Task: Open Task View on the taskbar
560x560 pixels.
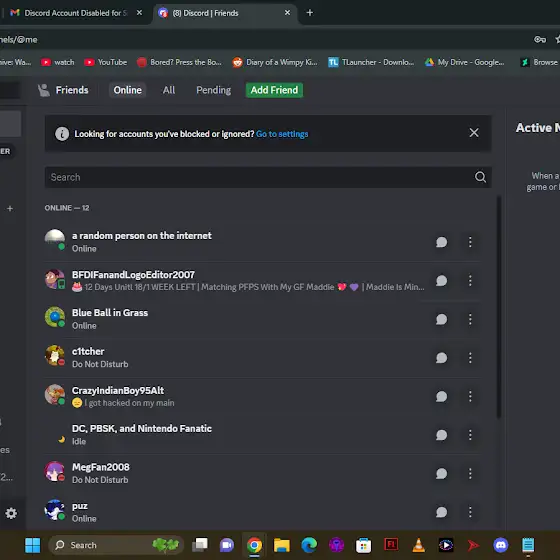Action: pyautogui.click(x=200, y=545)
